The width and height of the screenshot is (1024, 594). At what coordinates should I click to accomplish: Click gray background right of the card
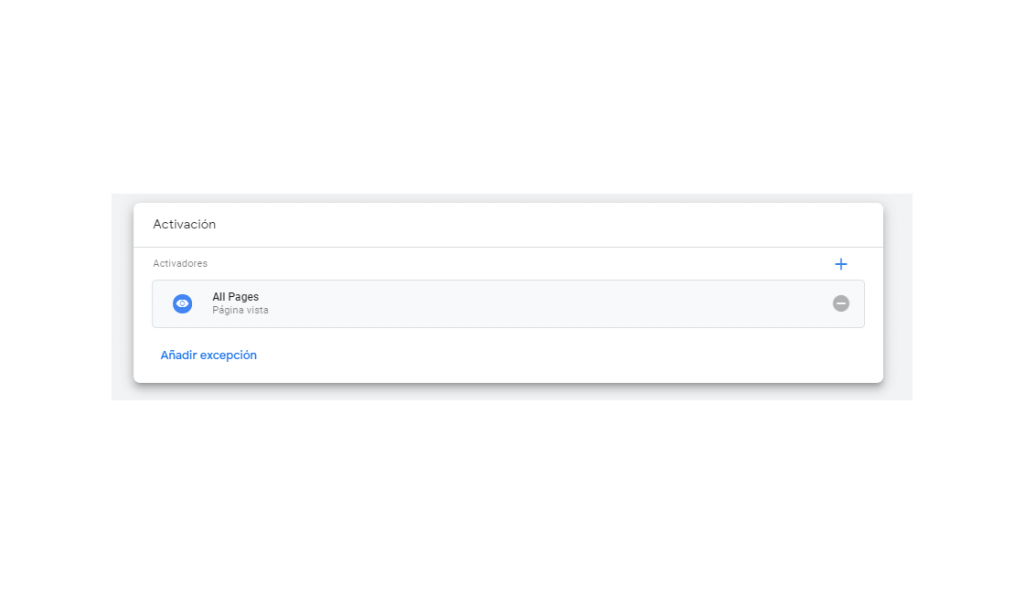tap(898, 300)
